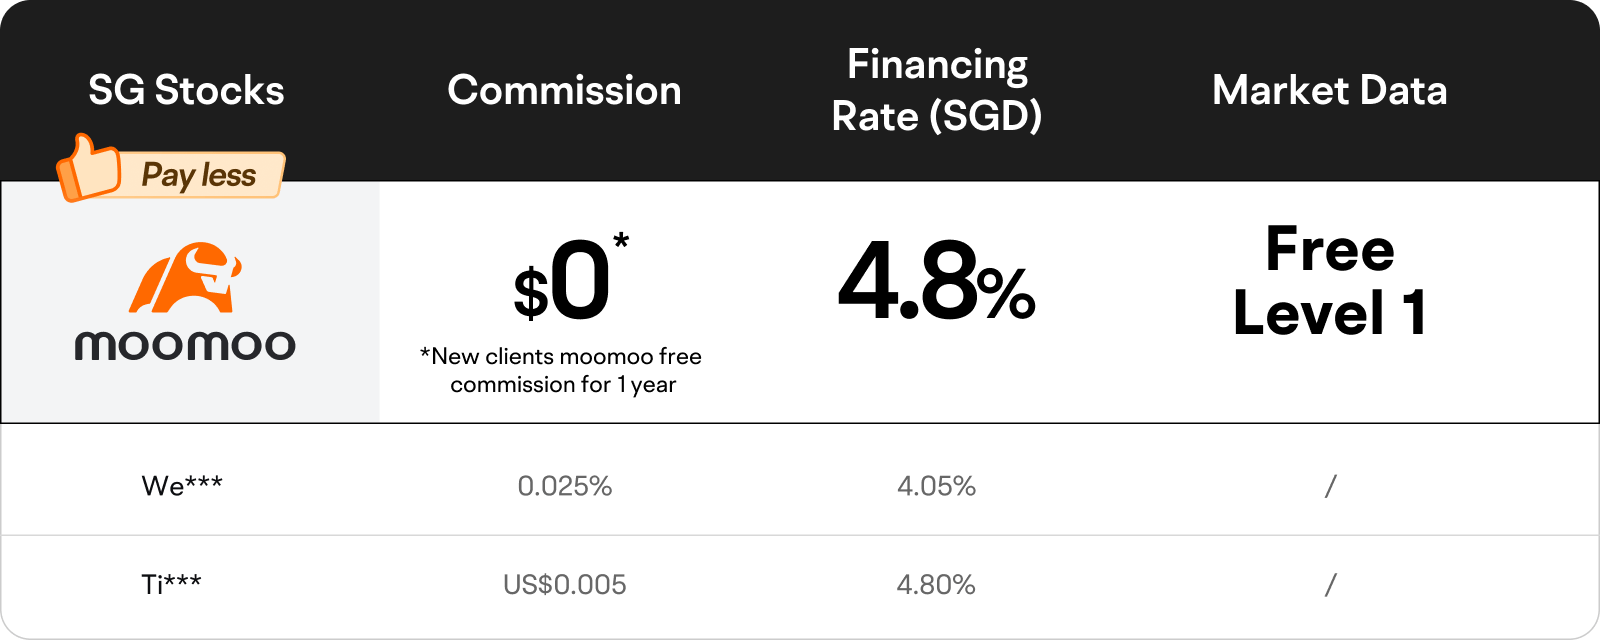Click the 4.80% financing rate cell
The image size is (1600, 640).
coord(936,584)
